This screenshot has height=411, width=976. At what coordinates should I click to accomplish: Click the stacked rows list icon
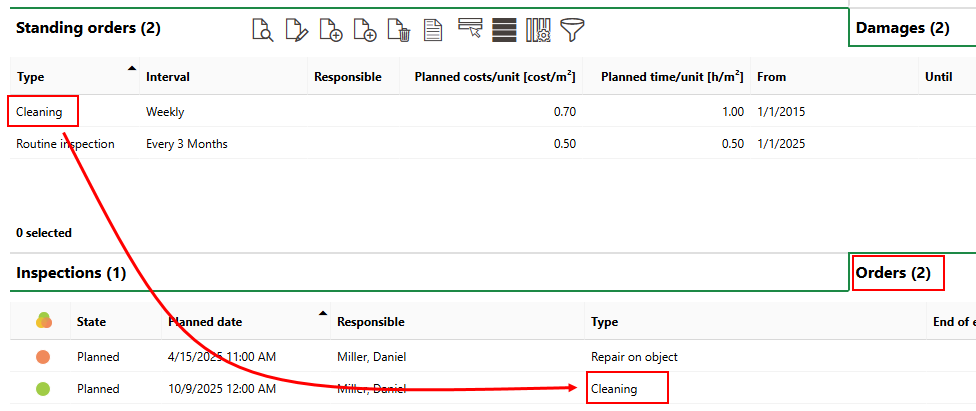click(504, 30)
